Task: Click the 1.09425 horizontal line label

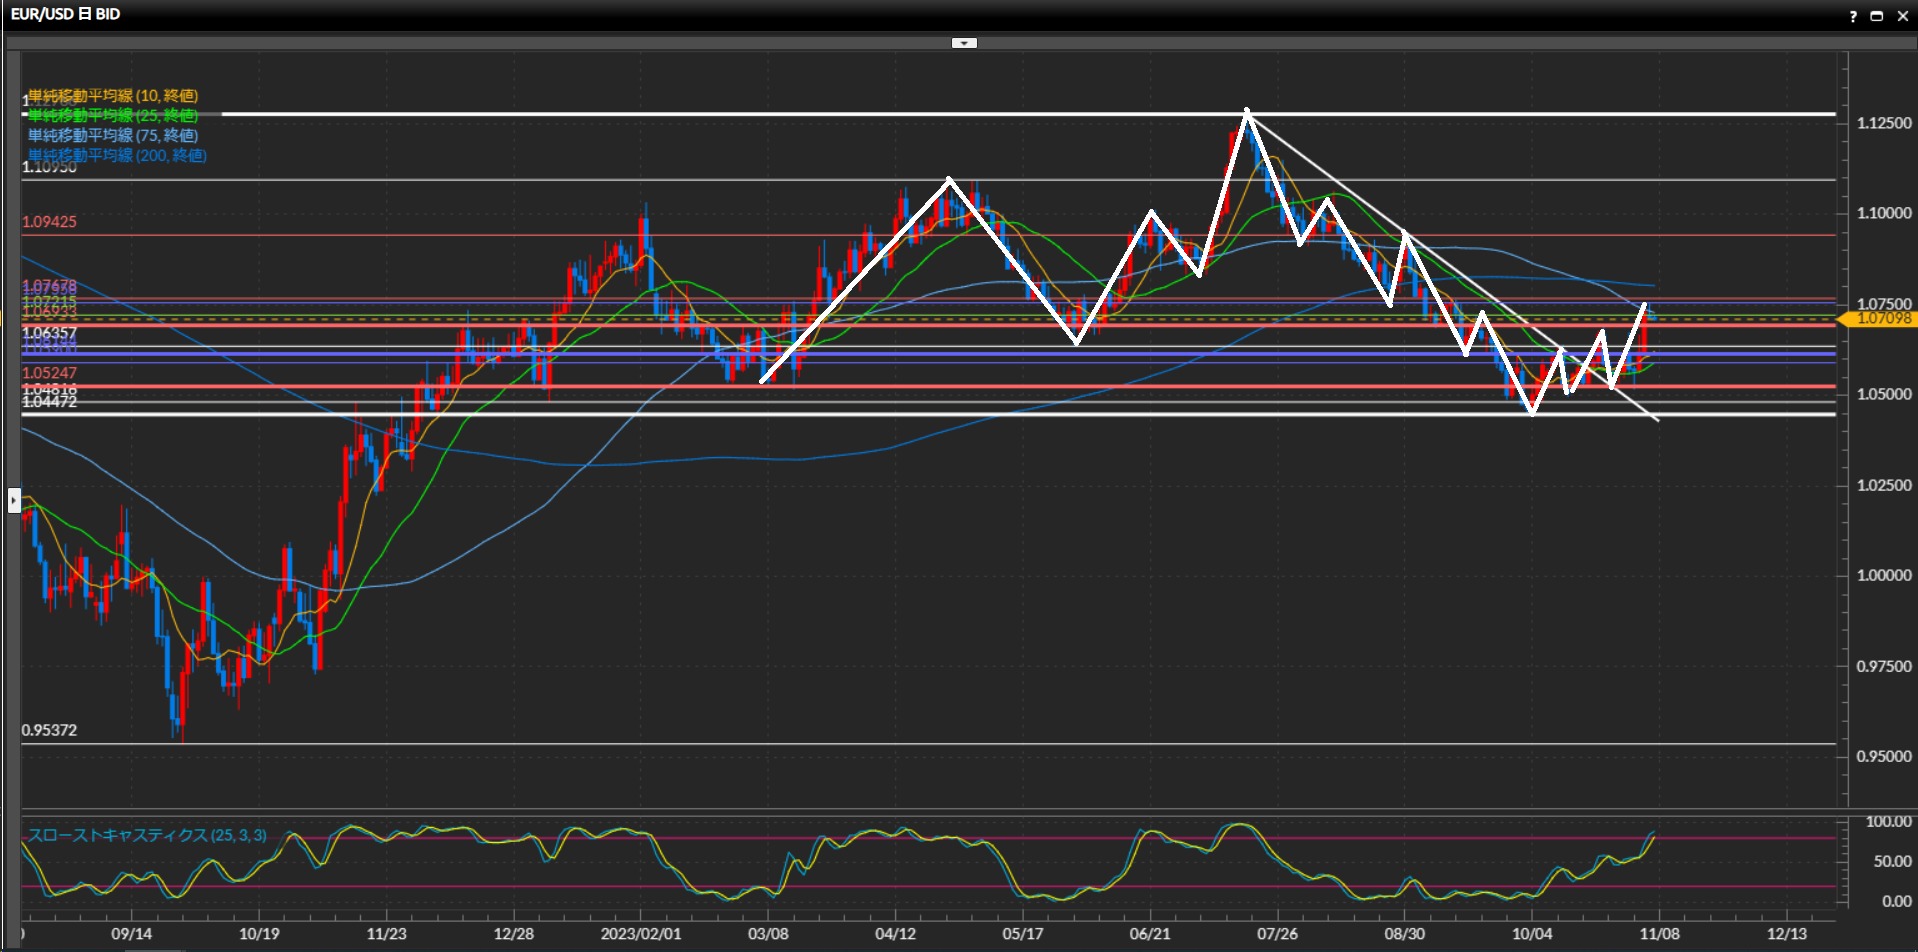Action: [49, 222]
